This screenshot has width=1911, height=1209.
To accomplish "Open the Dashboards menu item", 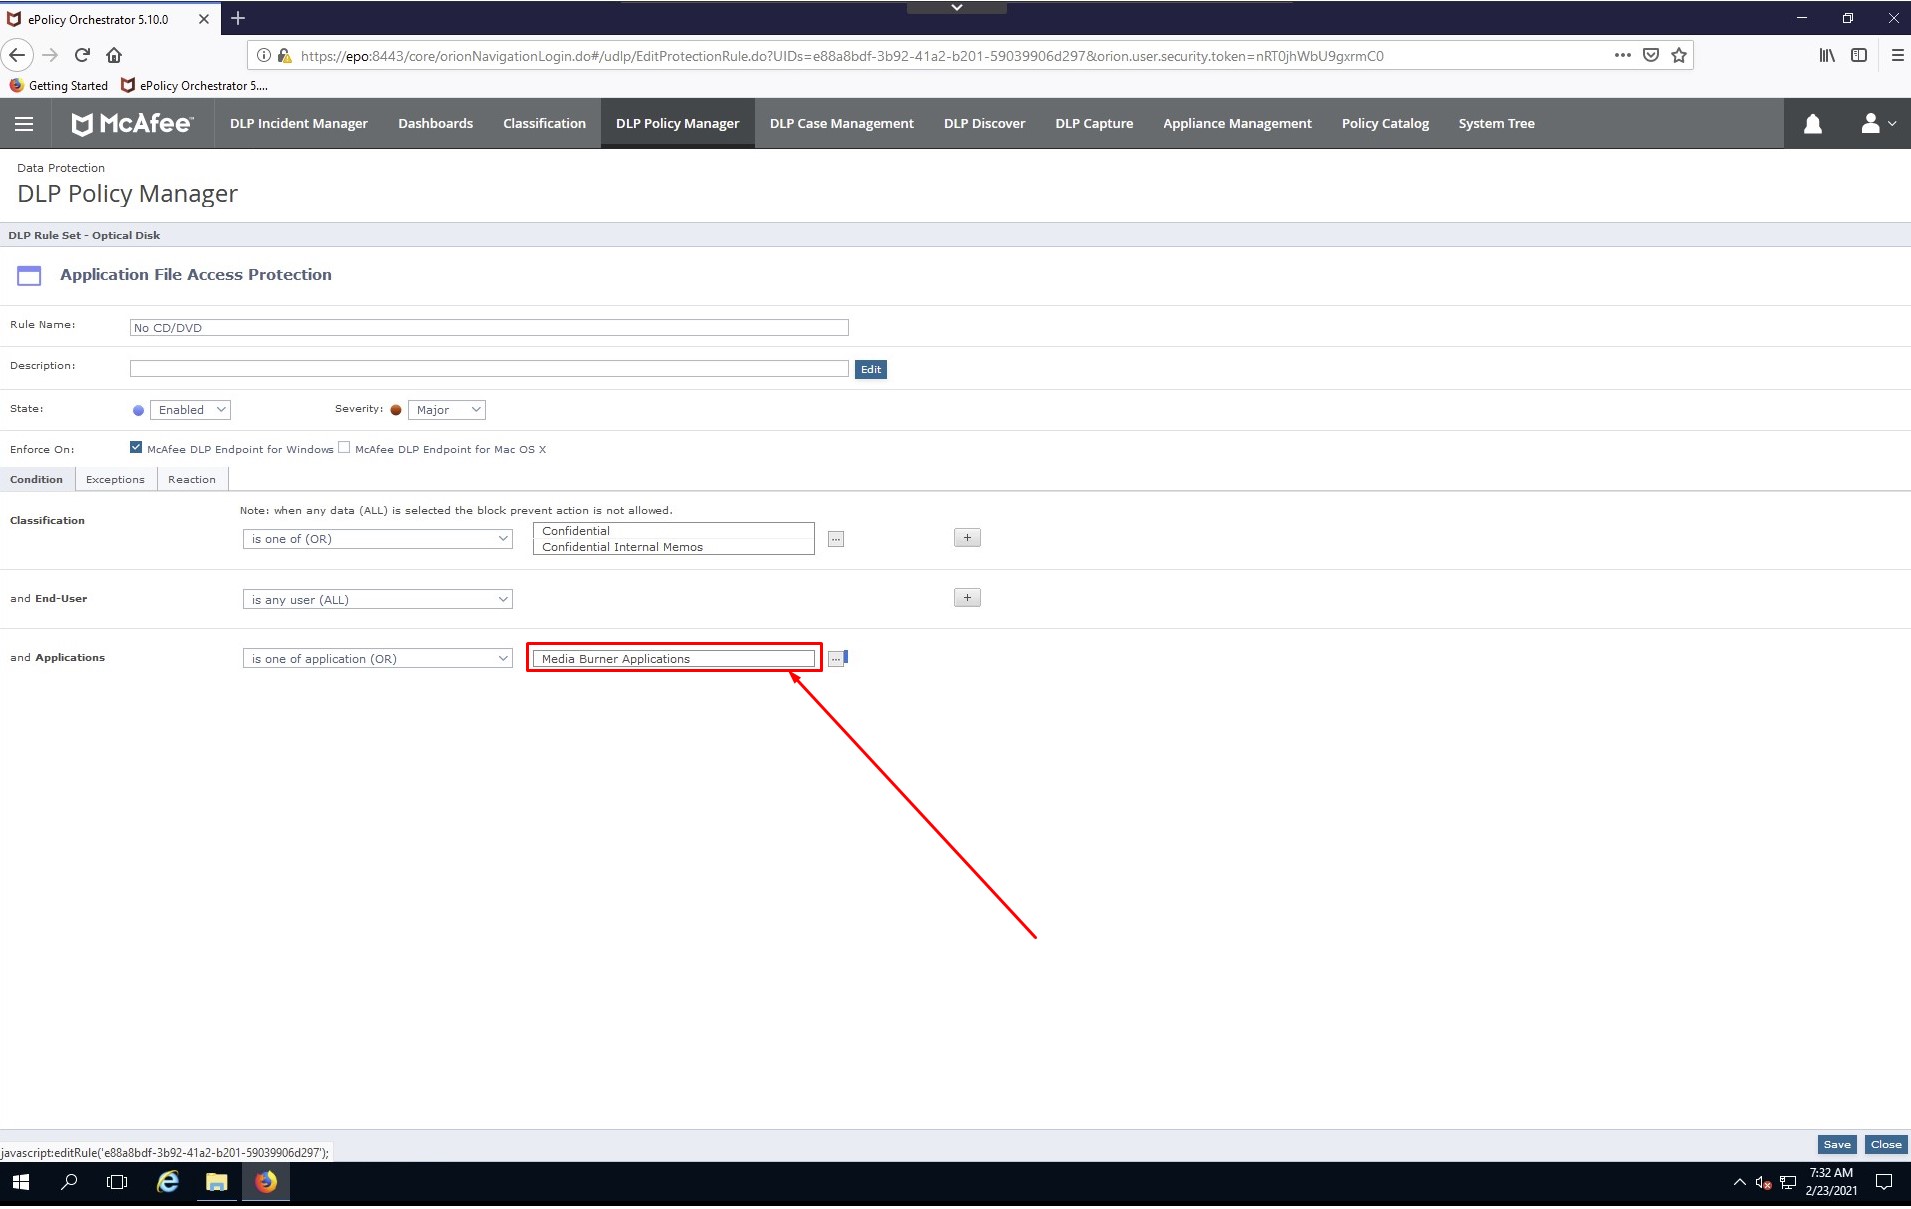I will [x=435, y=123].
